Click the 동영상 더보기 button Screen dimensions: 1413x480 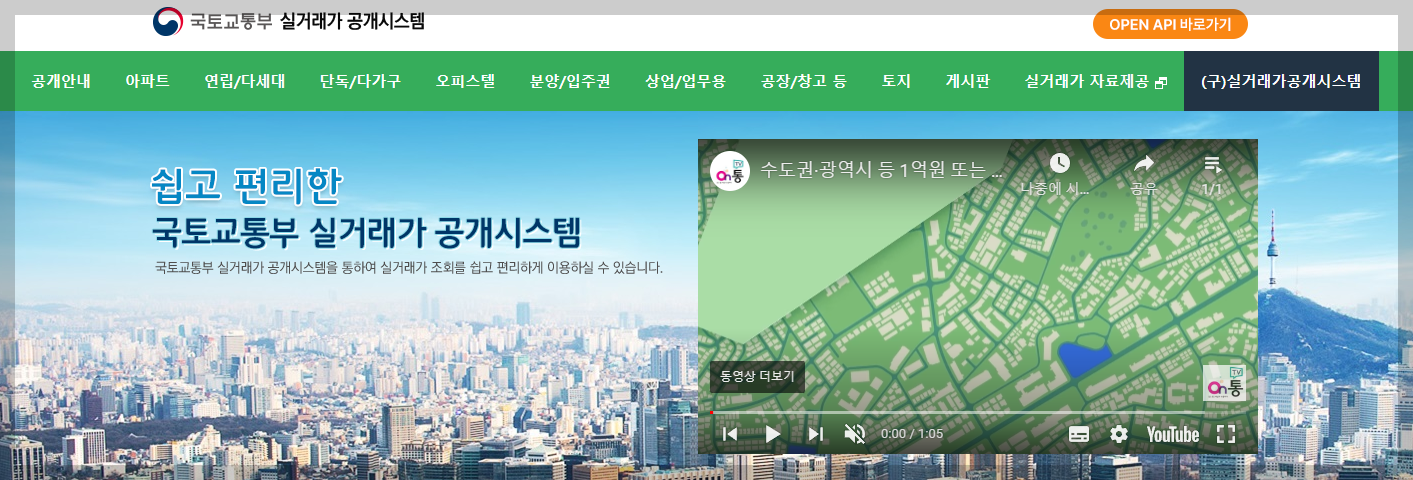coord(757,377)
